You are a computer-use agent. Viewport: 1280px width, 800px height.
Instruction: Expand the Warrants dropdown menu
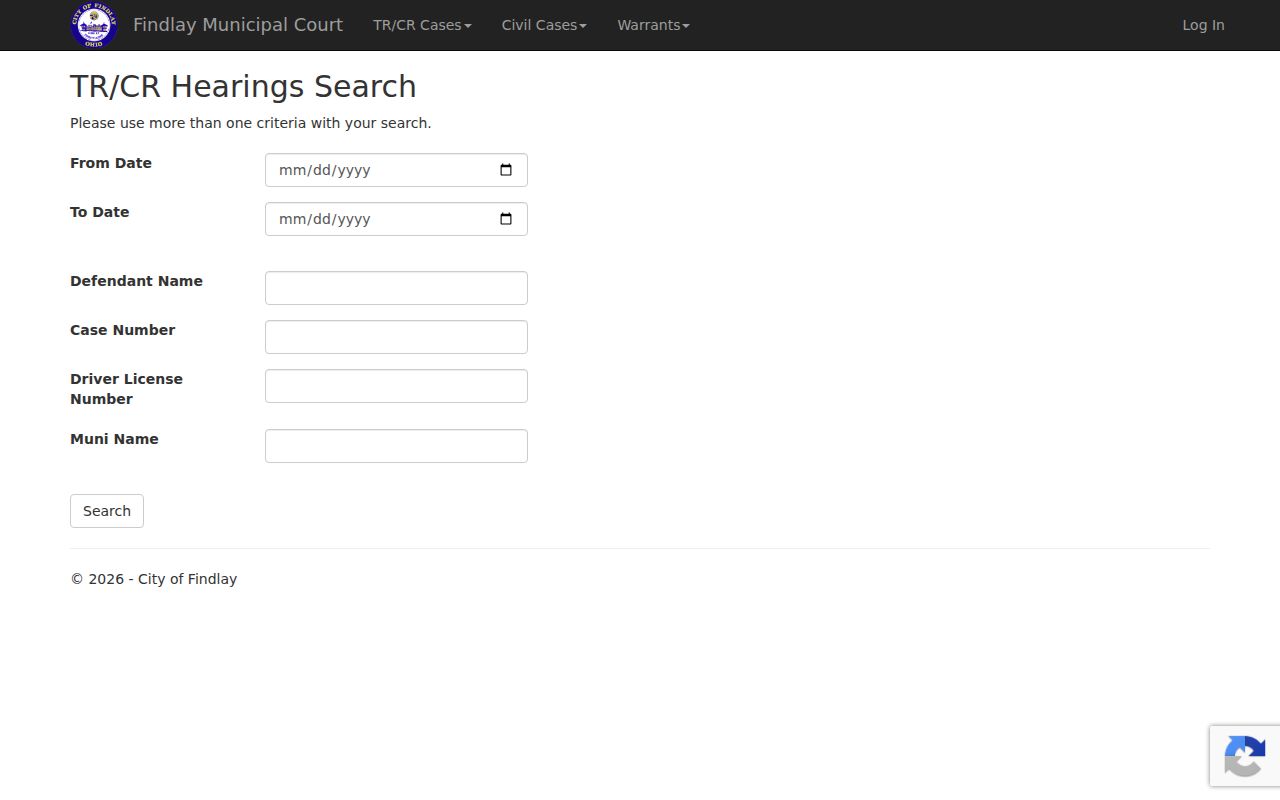tap(653, 25)
